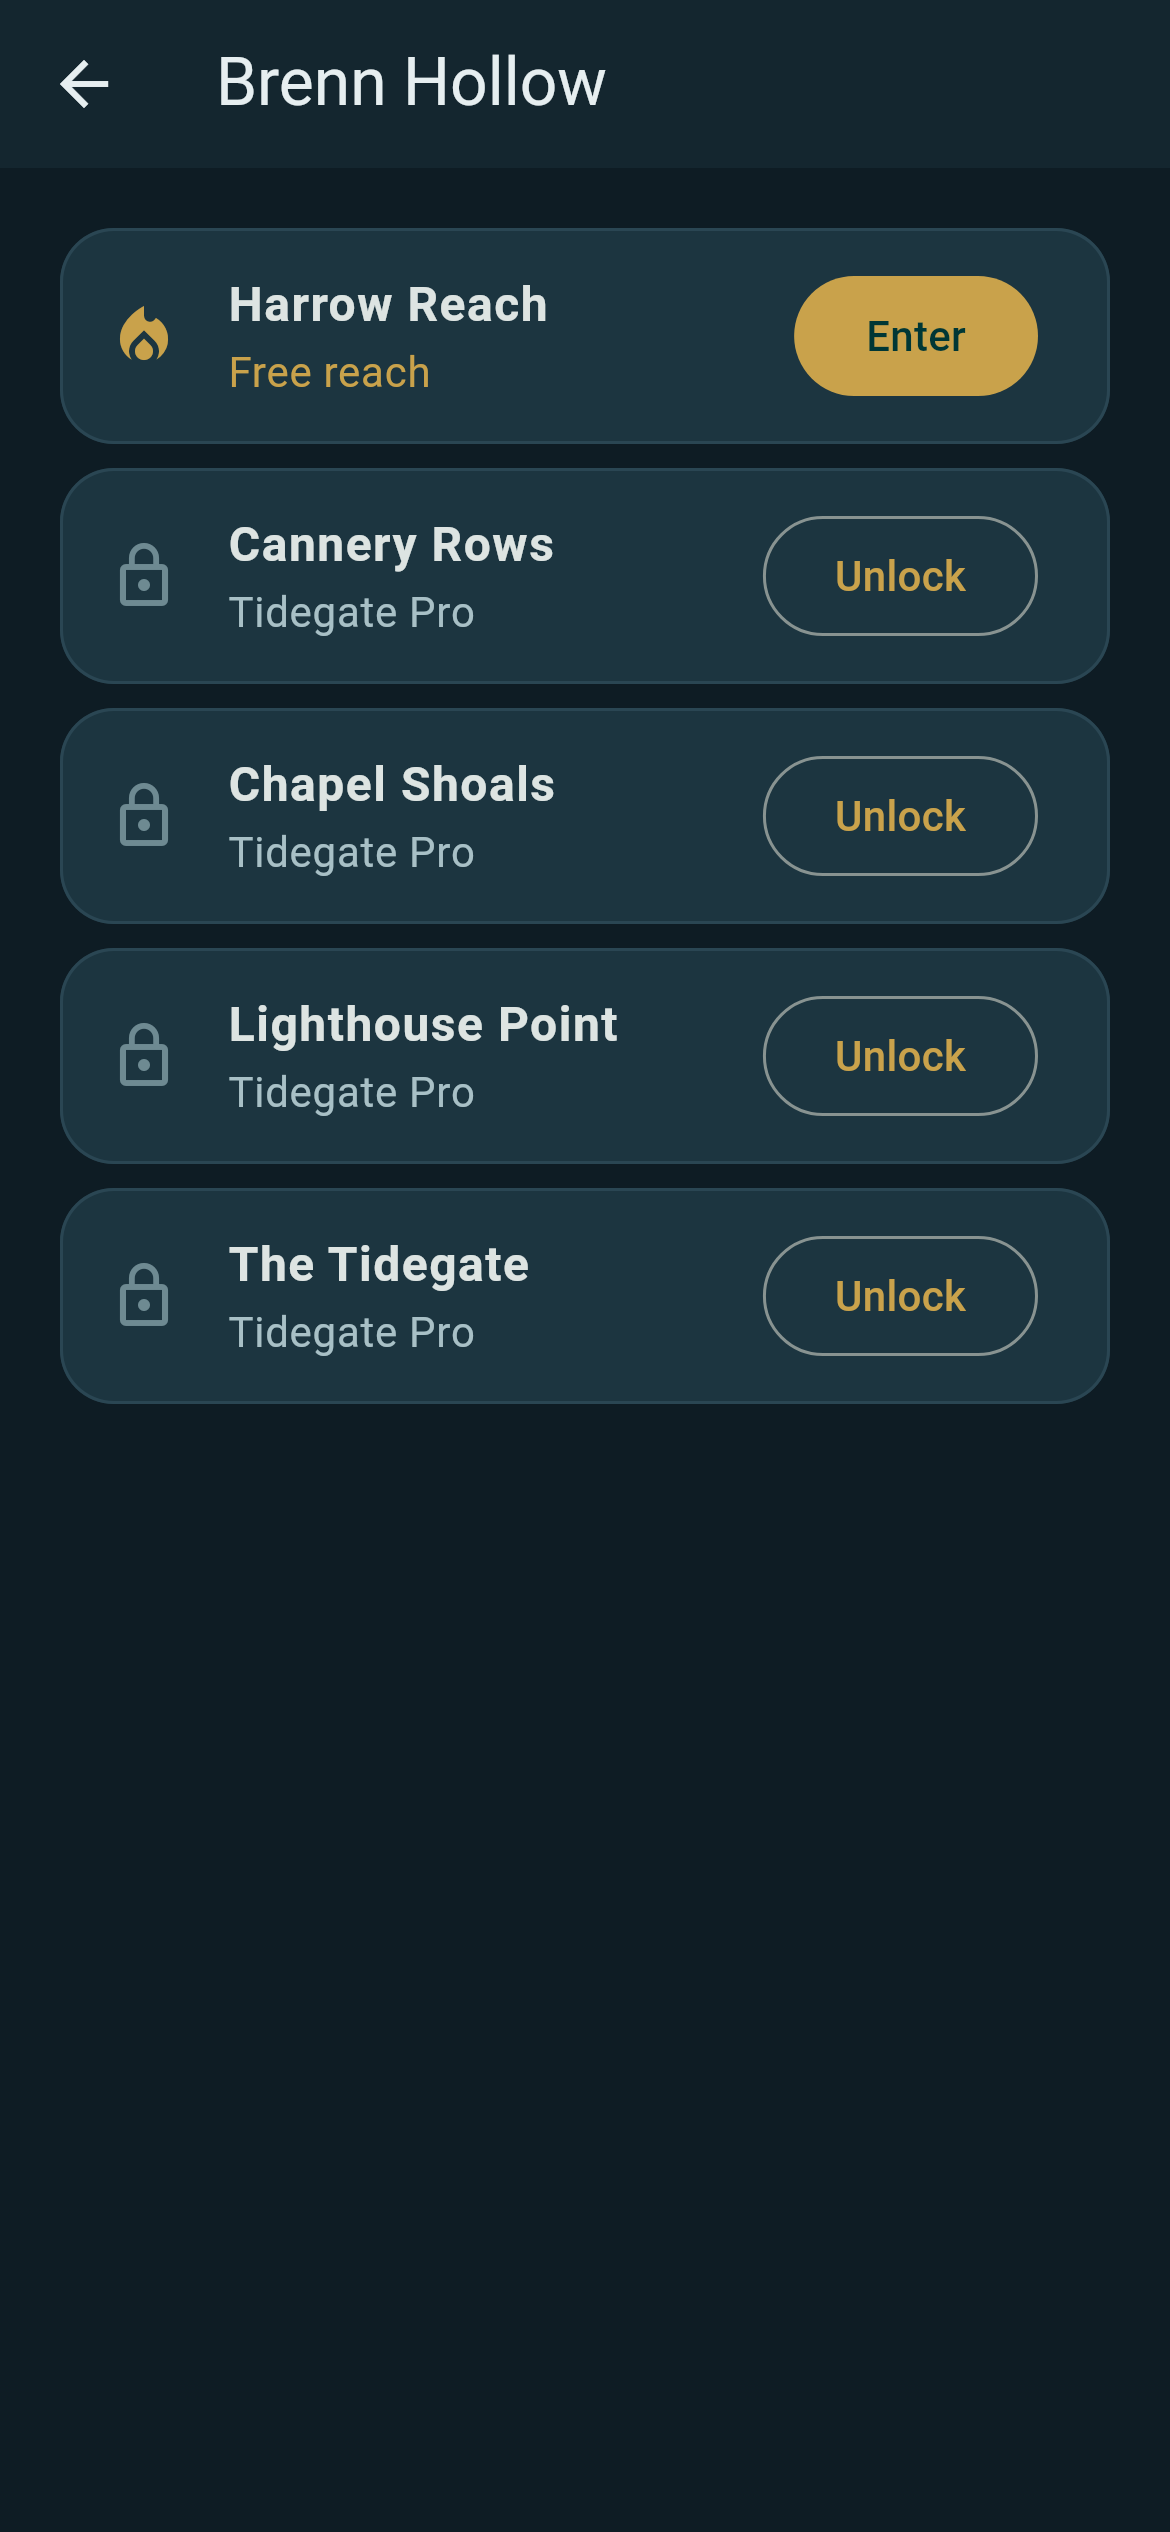1170x2532 pixels.
Task: Click the Brenn Hollow page title
Action: click(411, 82)
